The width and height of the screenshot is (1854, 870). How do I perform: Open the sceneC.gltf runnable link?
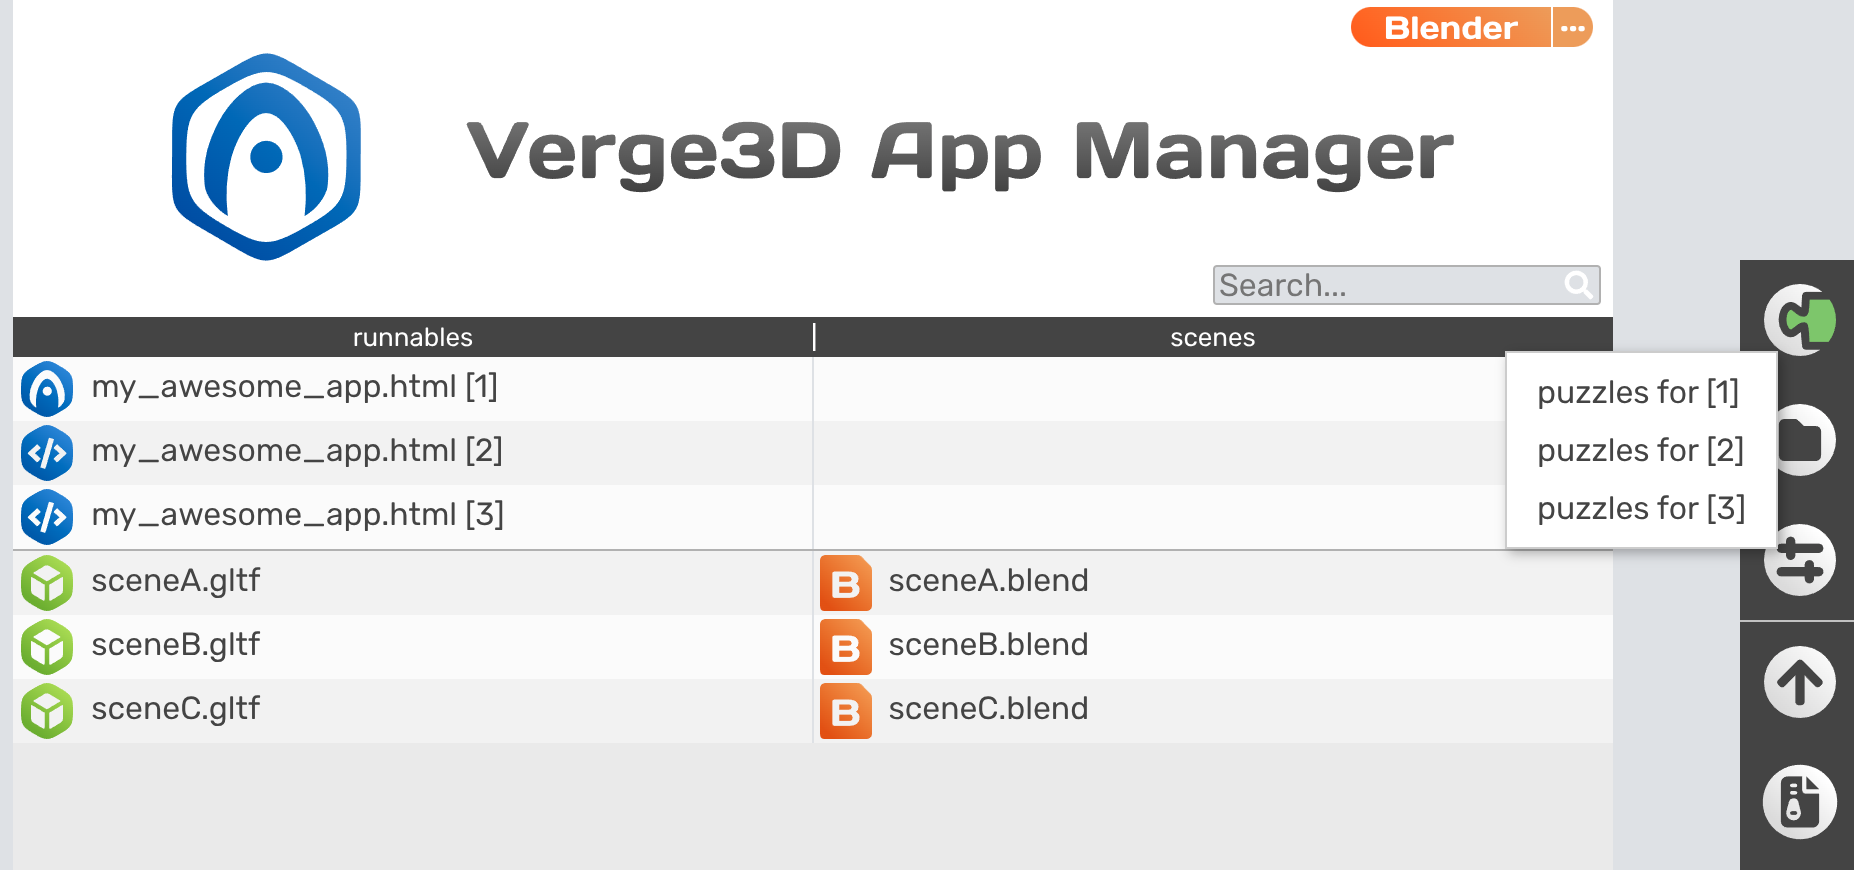tap(175, 708)
